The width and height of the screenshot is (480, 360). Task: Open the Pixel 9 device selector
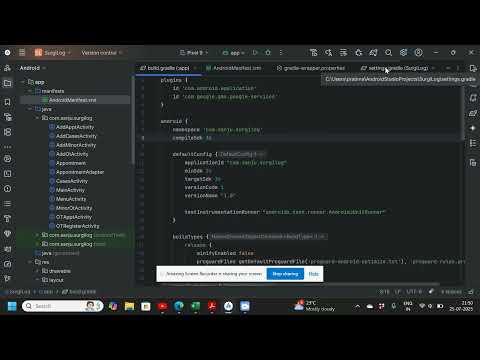(x=194, y=53)
